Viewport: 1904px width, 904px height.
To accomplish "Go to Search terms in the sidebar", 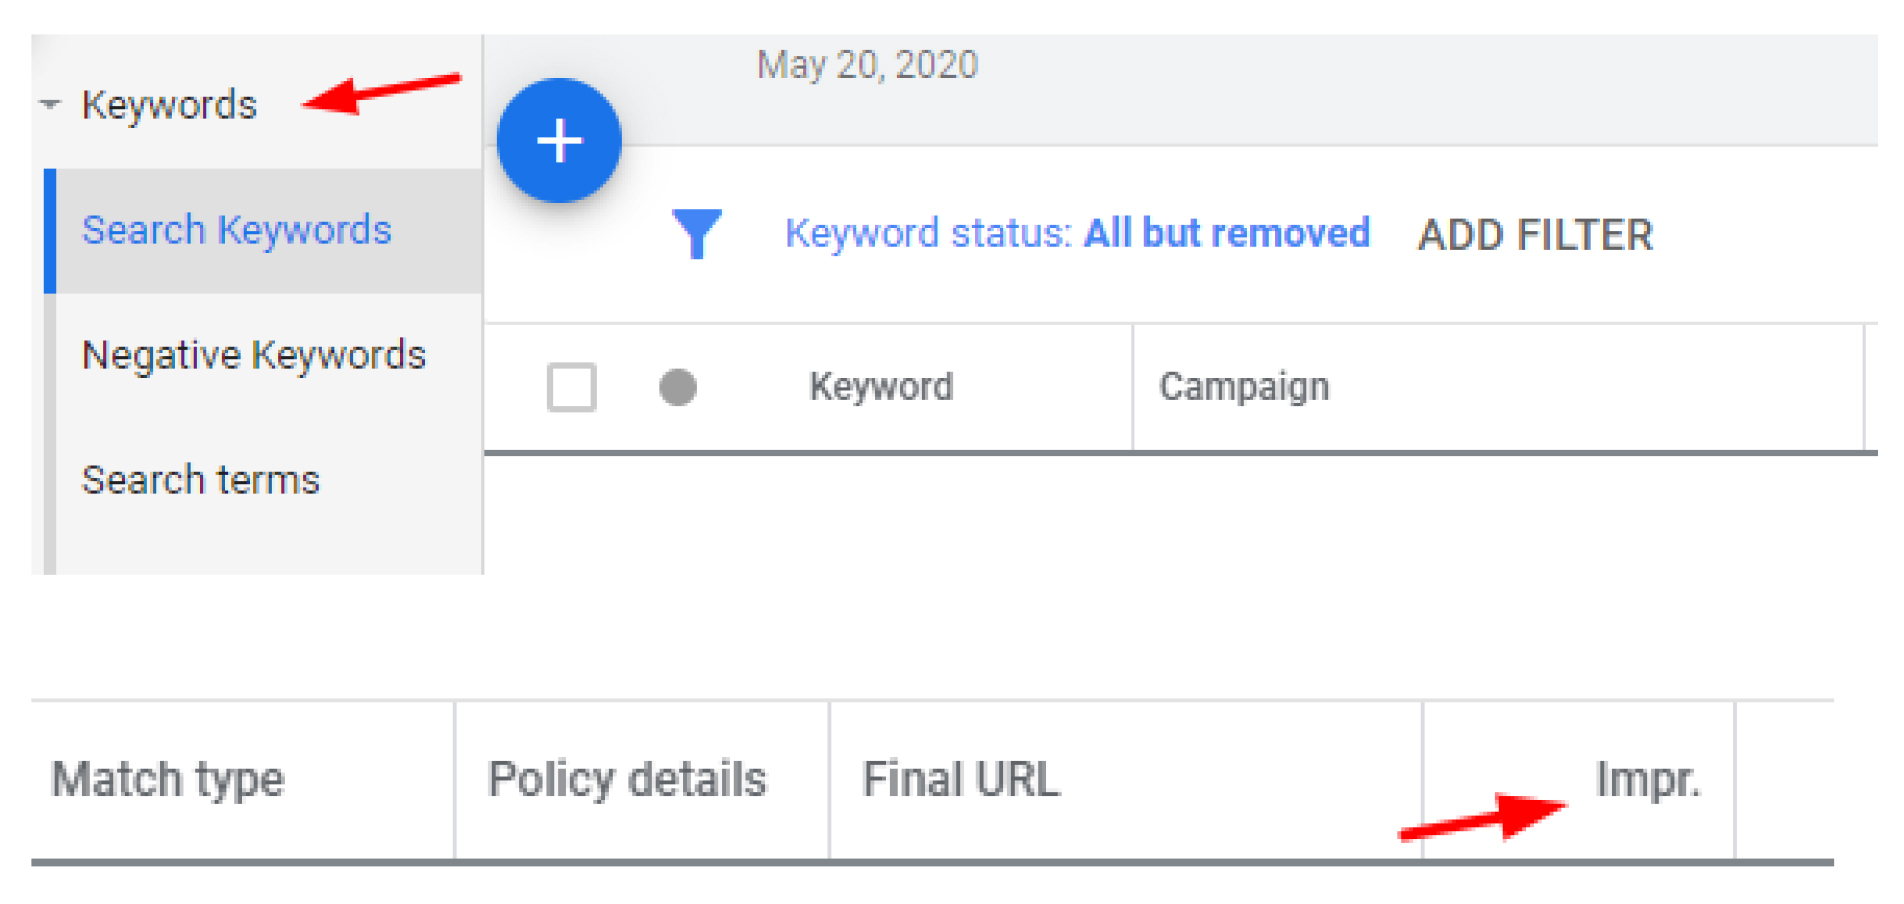I will 200,480.
